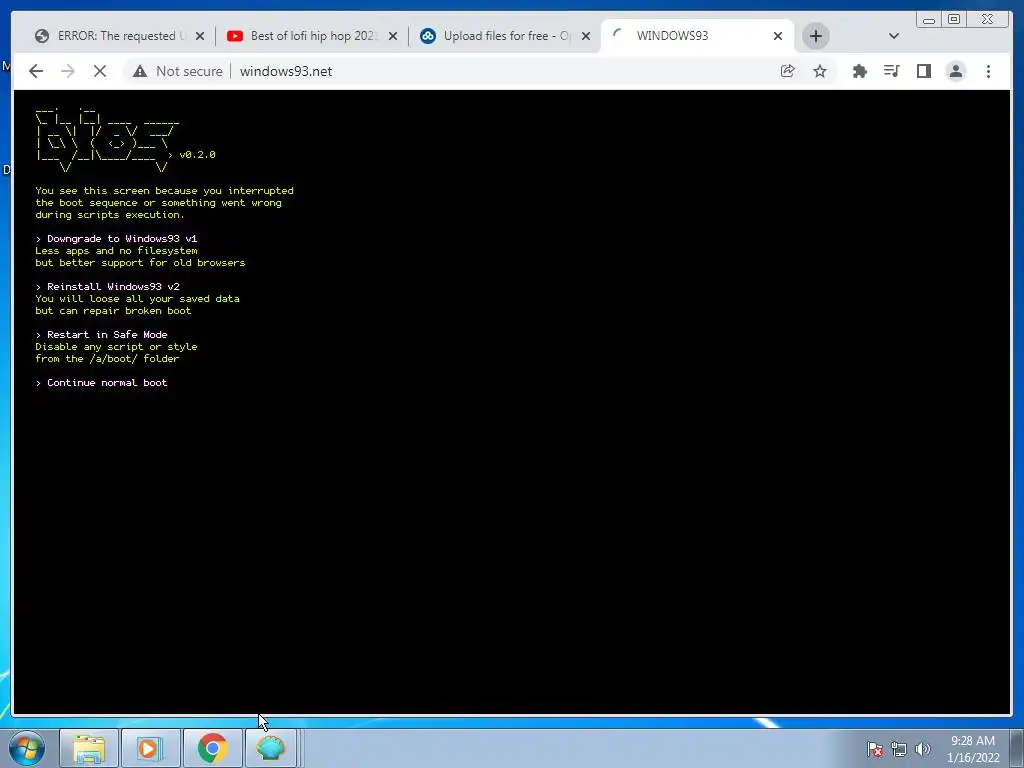Click the v0.2.0 version text
This screenshot has width=1024, height=768.
pos(197,155)
